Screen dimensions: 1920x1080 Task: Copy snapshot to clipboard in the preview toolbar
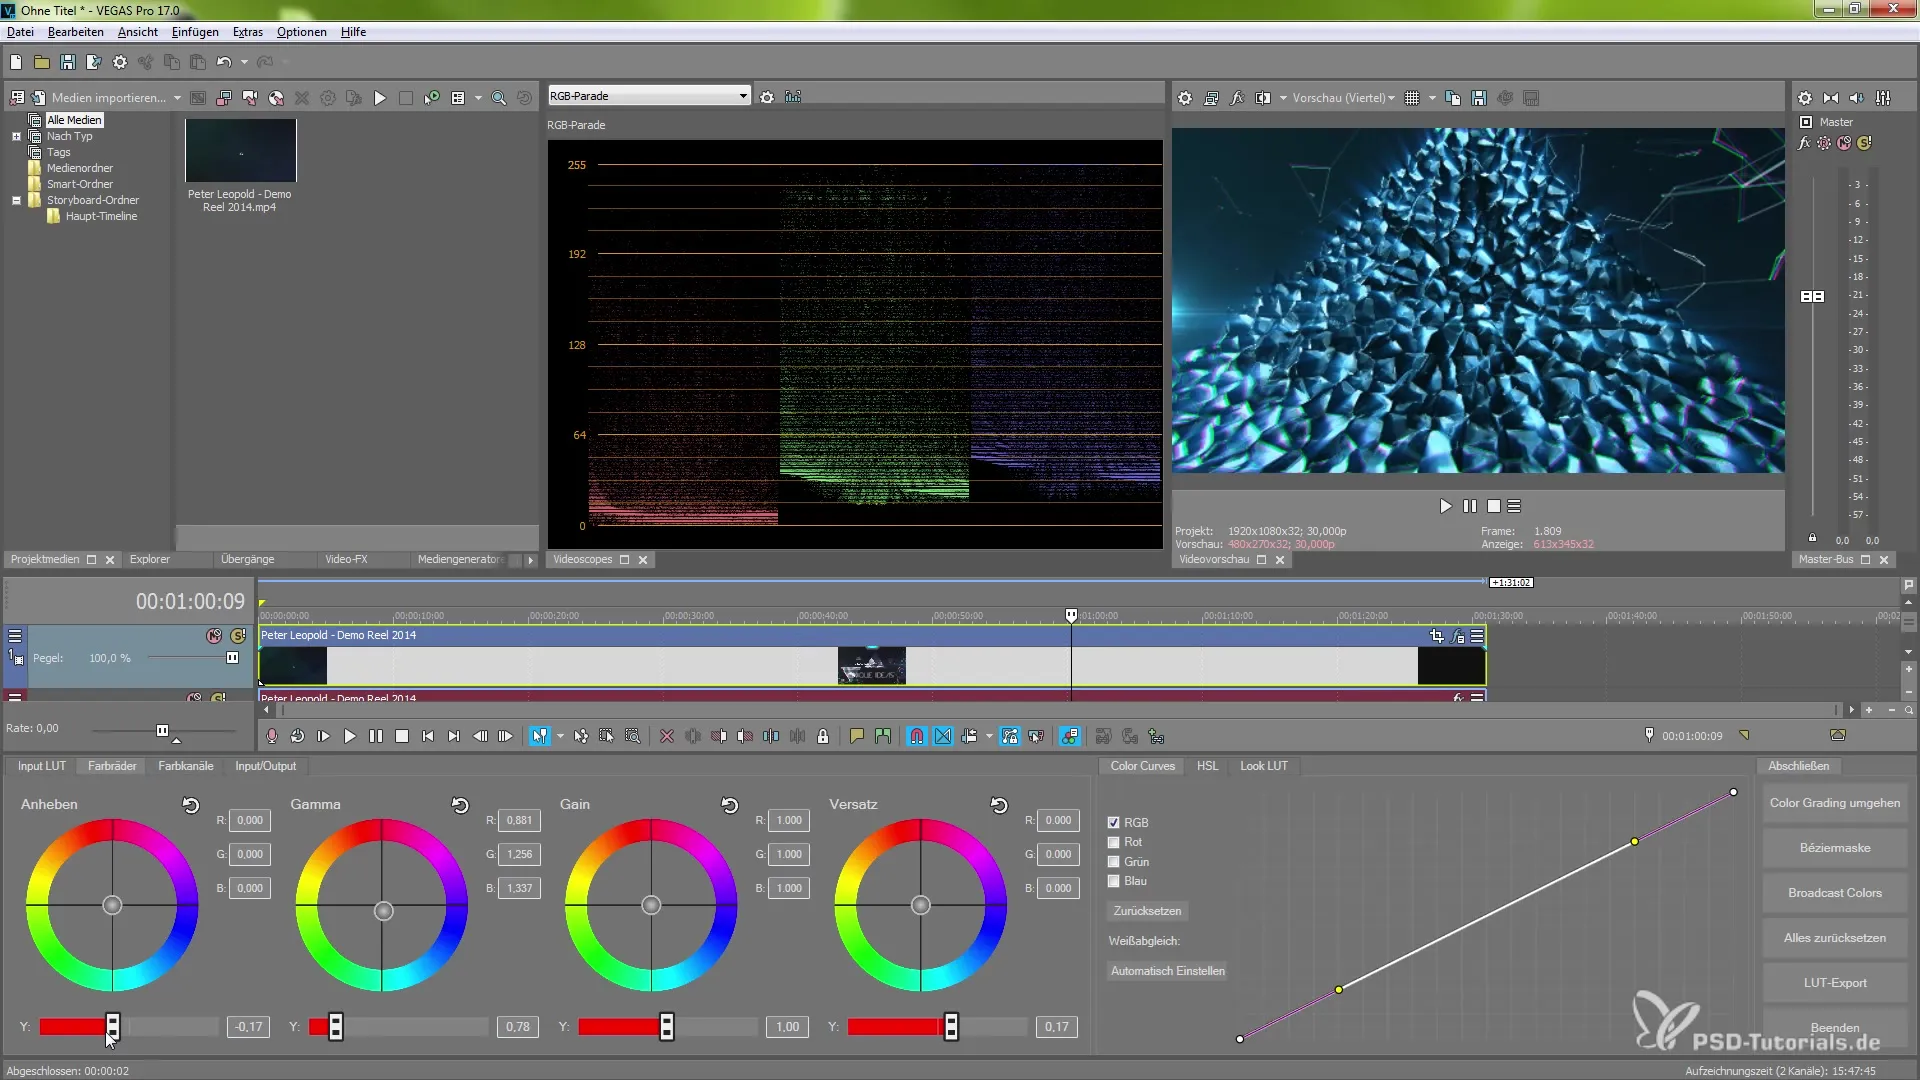(x=1453, y=98)
